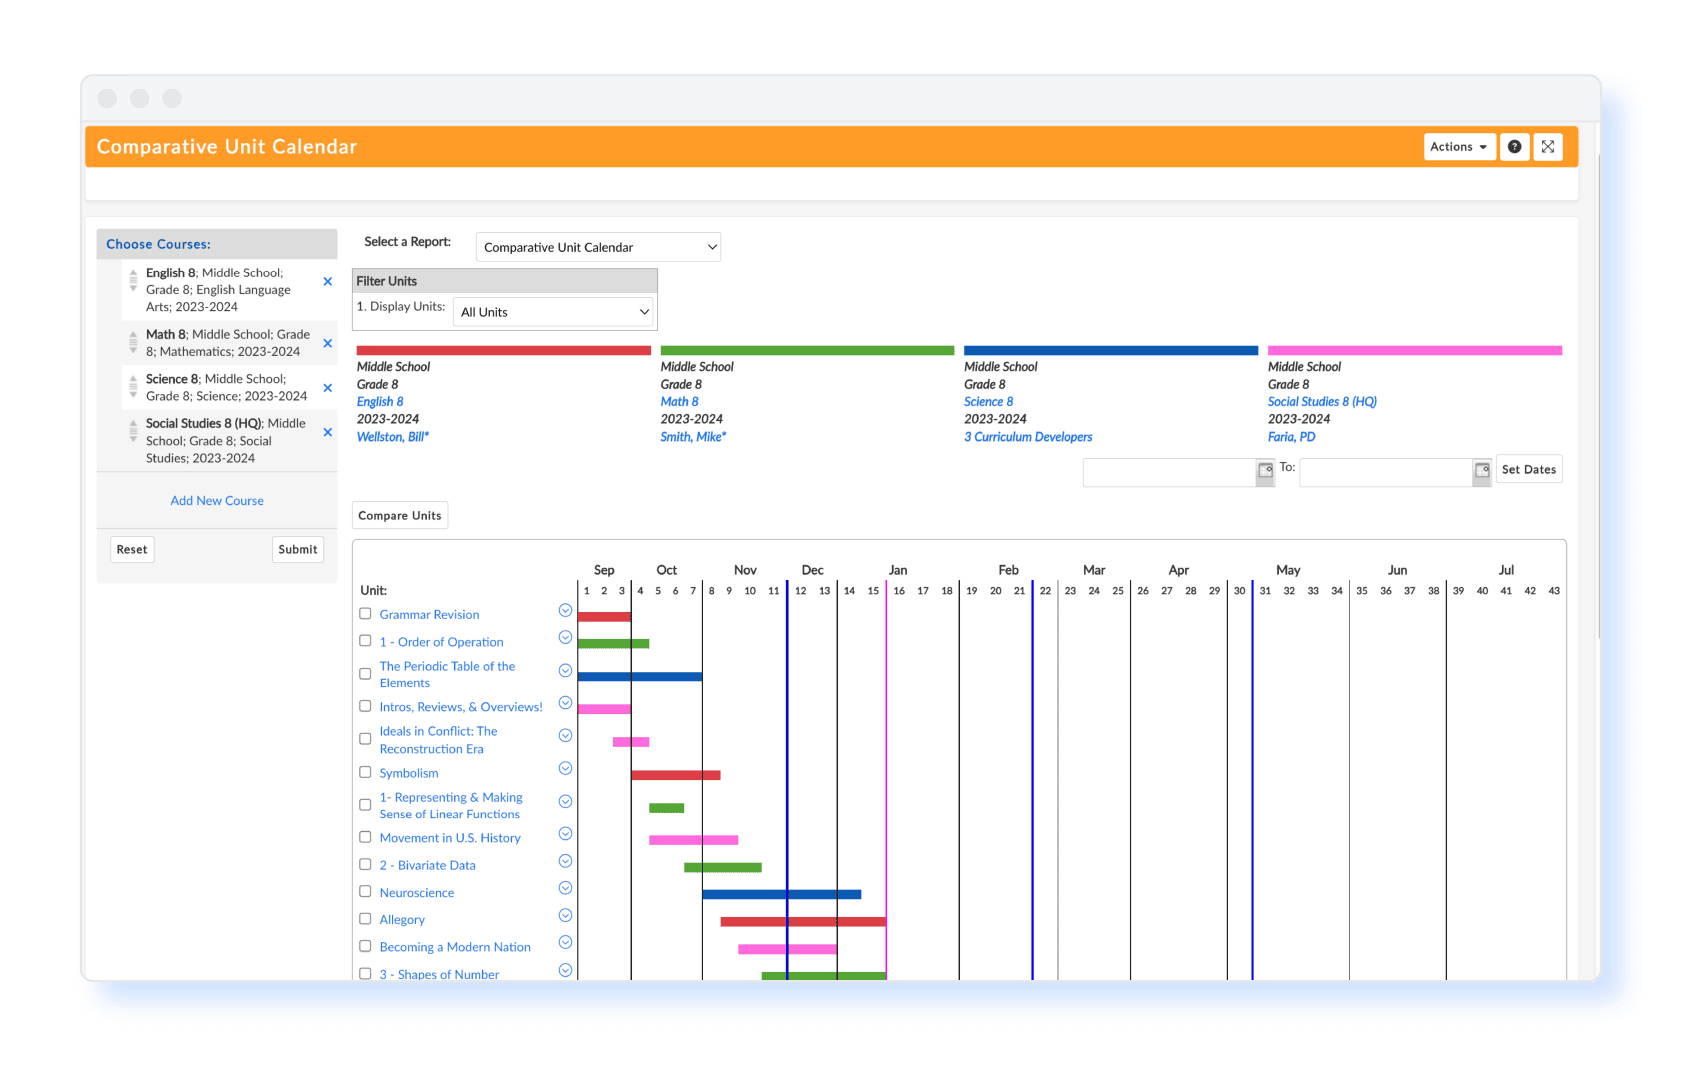This screenshot has height=1089, width=1682.
Task: Click reorder handle for Math 8 course
Action: tap(133, 343)
